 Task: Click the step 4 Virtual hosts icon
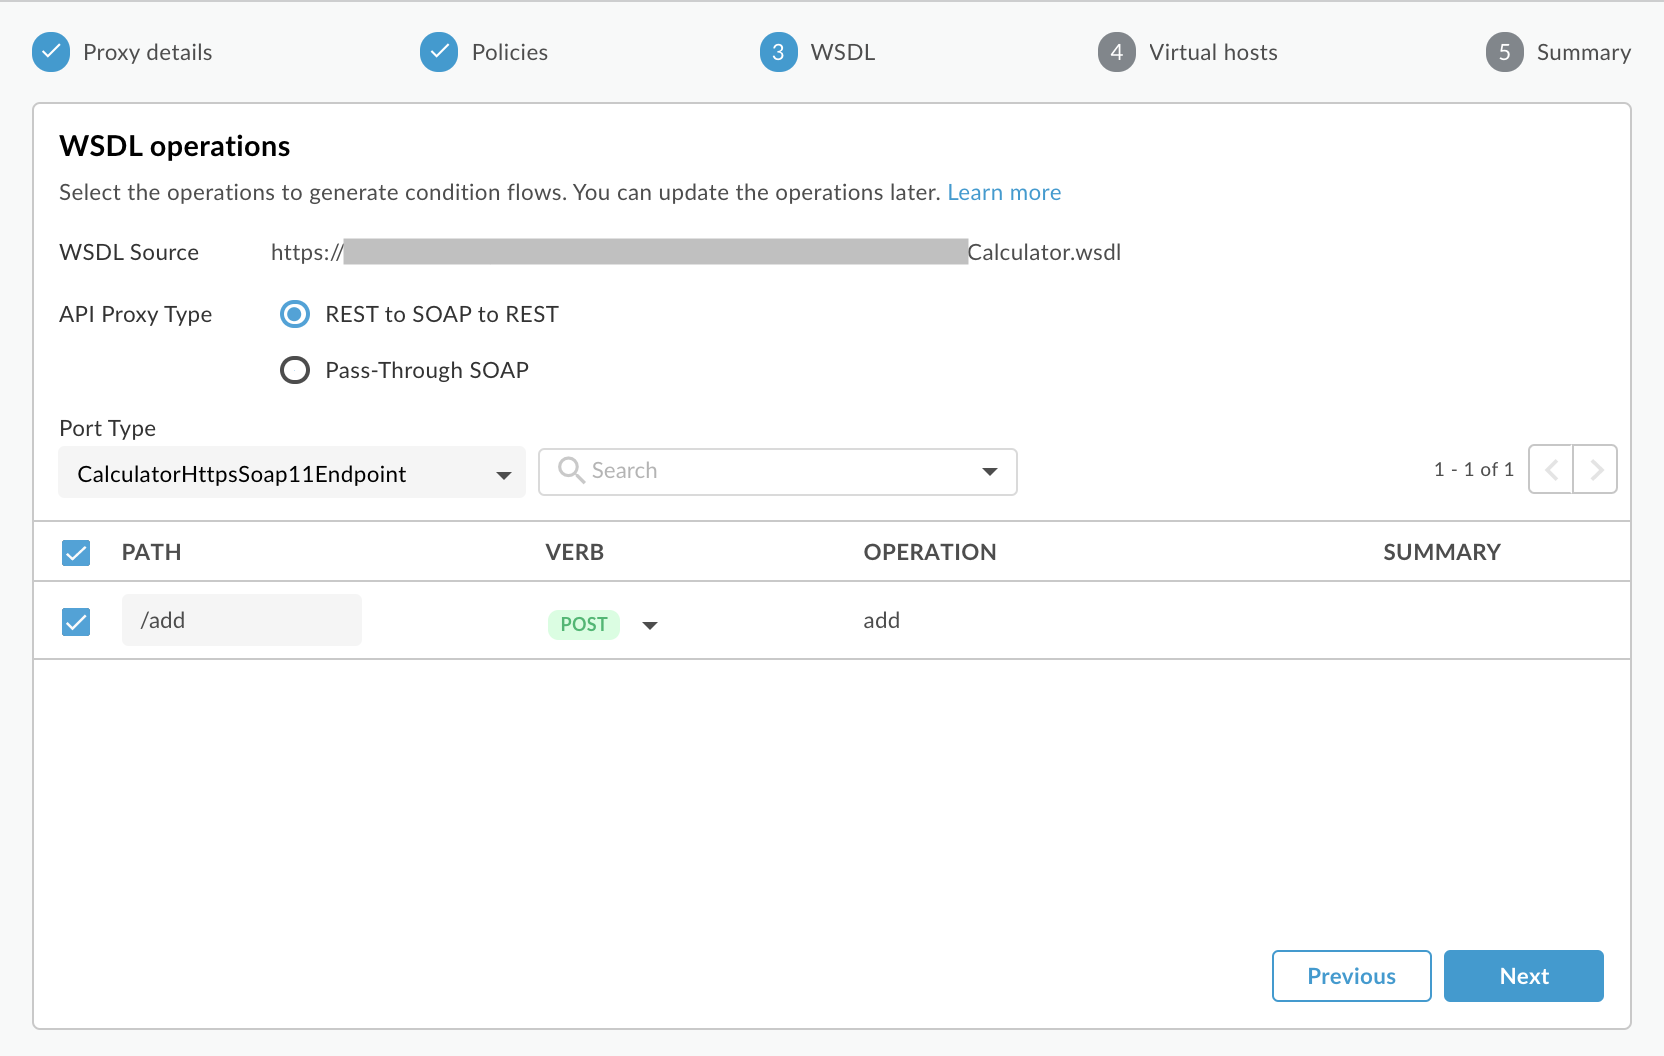click(x=1116, y=52)
